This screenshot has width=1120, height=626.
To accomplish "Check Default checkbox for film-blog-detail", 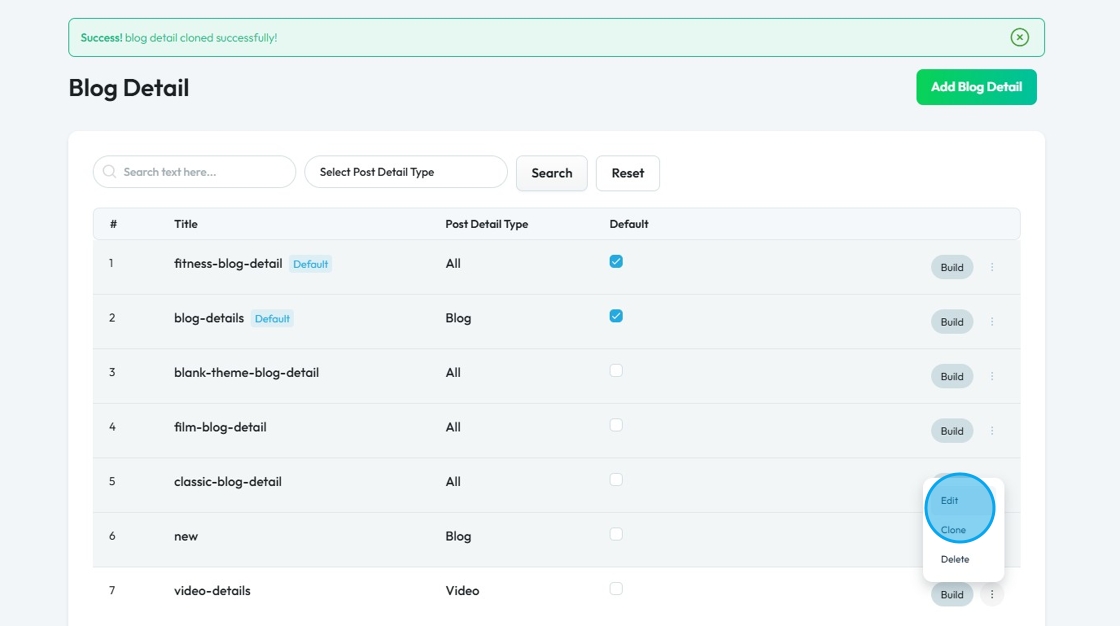I will [616, 425].
